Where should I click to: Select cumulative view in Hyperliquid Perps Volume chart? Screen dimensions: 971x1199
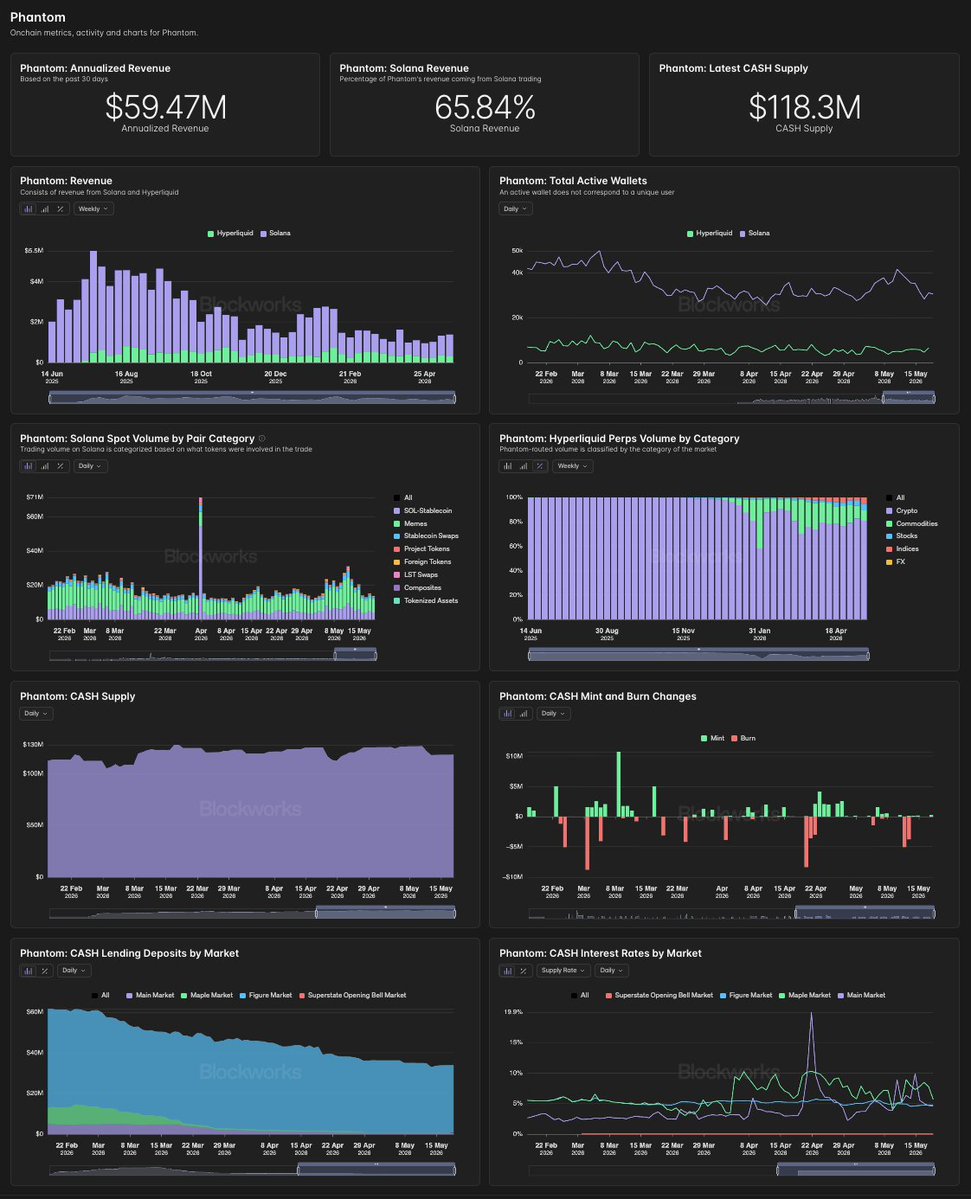coord(524,466)
